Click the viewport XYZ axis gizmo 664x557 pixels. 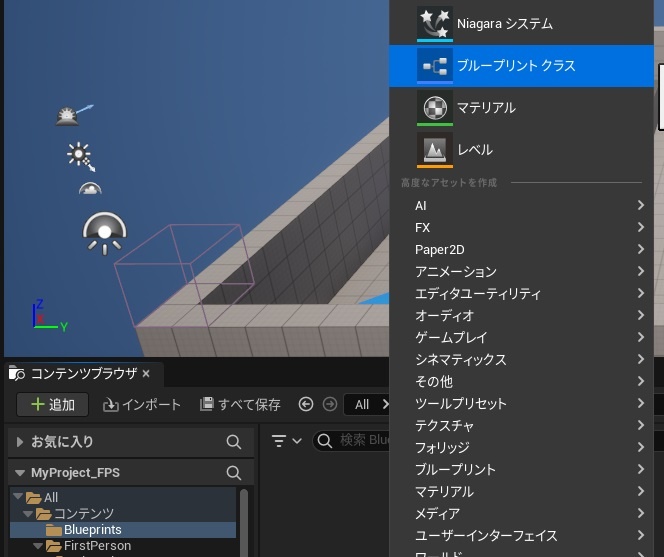(50, 316)
